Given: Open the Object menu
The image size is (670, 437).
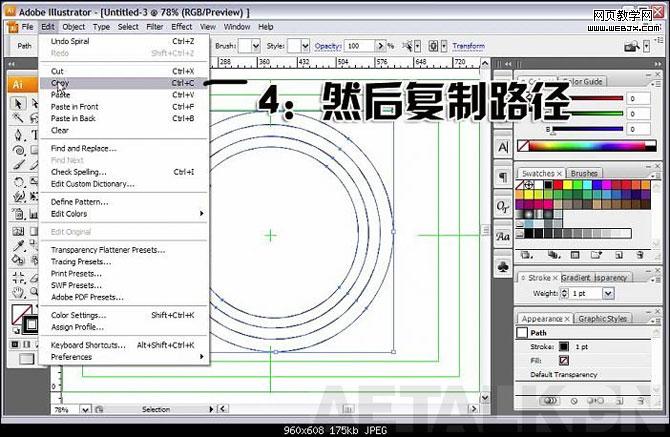Looking at the screenshot, I should point(73,27).
